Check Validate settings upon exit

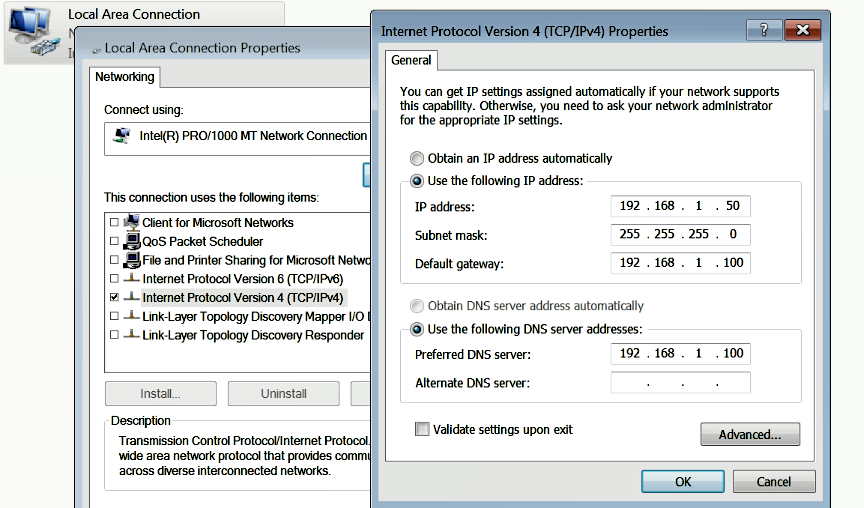coord(422,429)
